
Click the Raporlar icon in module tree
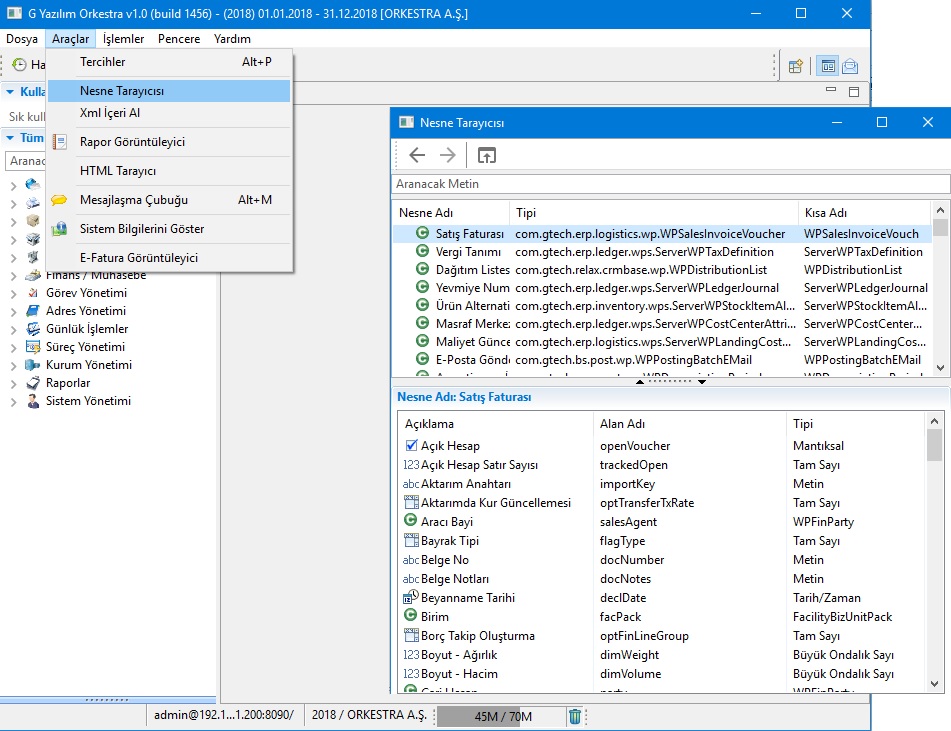(x=33, y=383)
